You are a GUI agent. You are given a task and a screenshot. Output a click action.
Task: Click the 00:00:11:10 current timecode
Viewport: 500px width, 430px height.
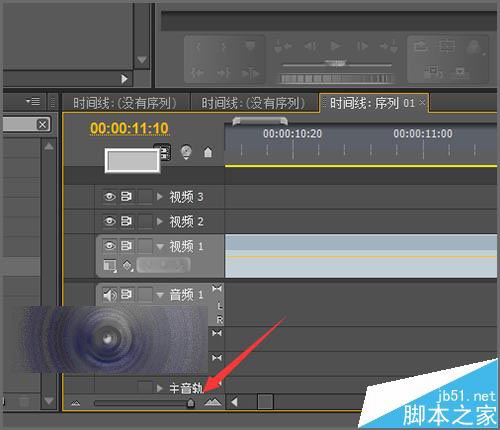click(x=129, y=128)
